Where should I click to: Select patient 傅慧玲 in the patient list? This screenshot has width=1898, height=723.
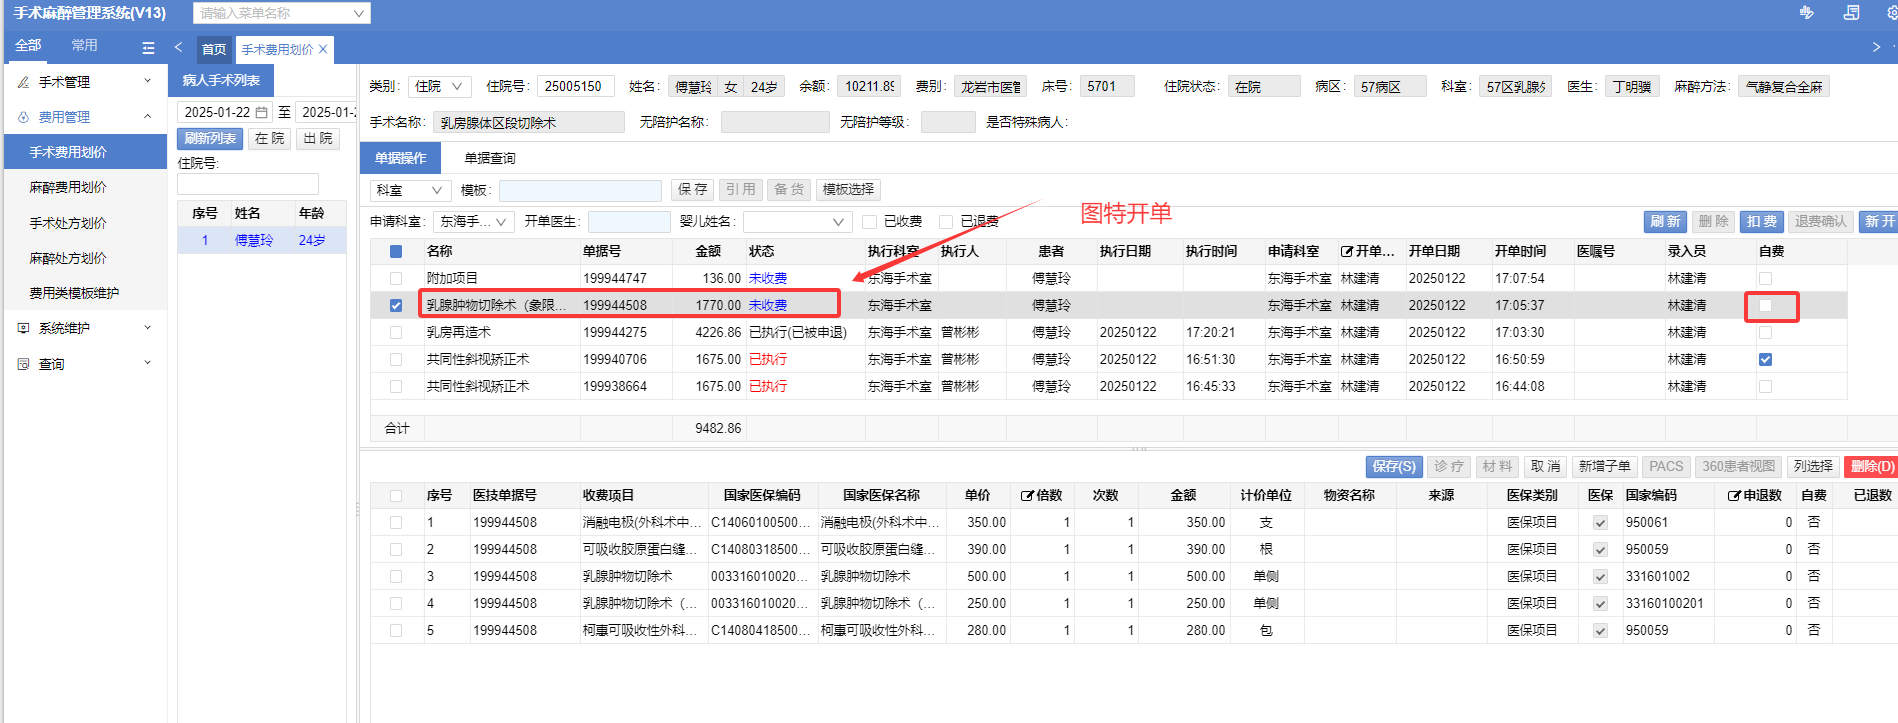pos(262,240)
